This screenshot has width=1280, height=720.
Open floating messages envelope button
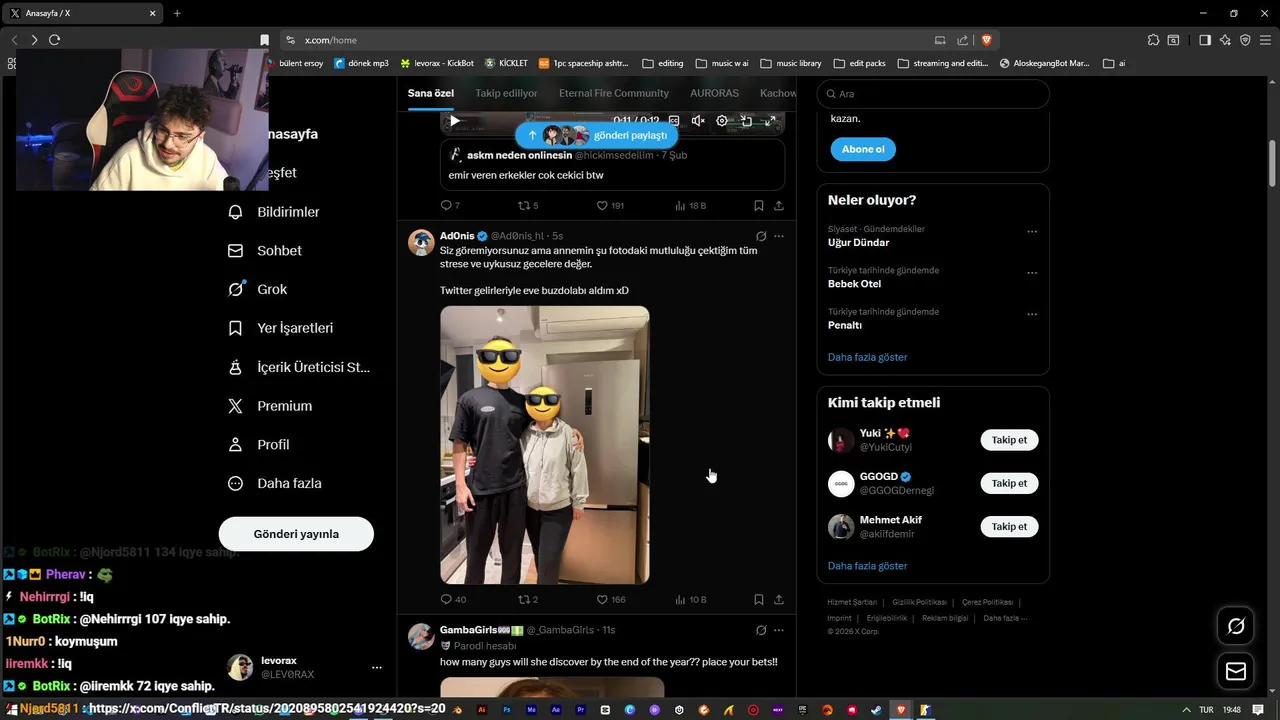click(x=1236, y=671)
